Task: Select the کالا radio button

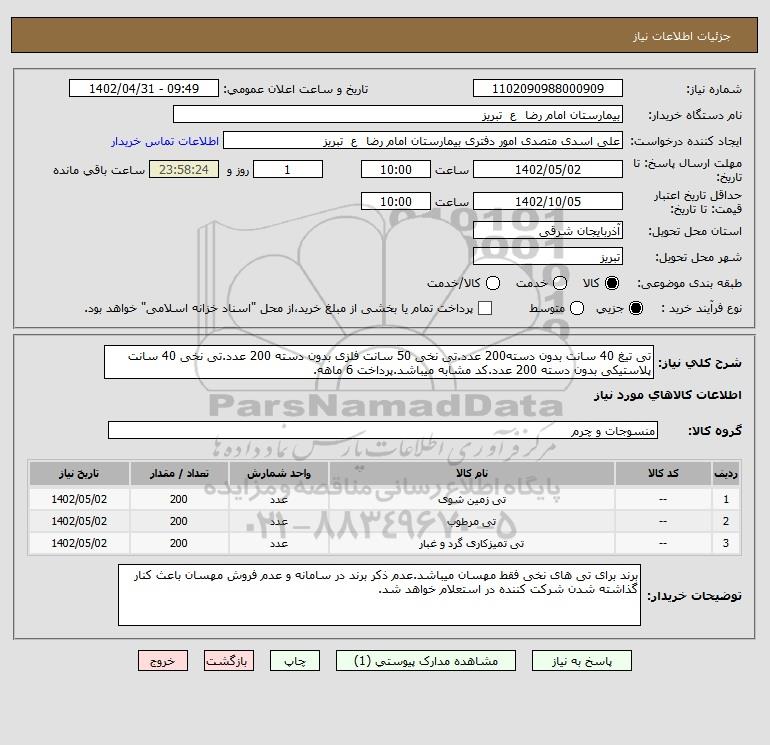Action: pos(612,283)
